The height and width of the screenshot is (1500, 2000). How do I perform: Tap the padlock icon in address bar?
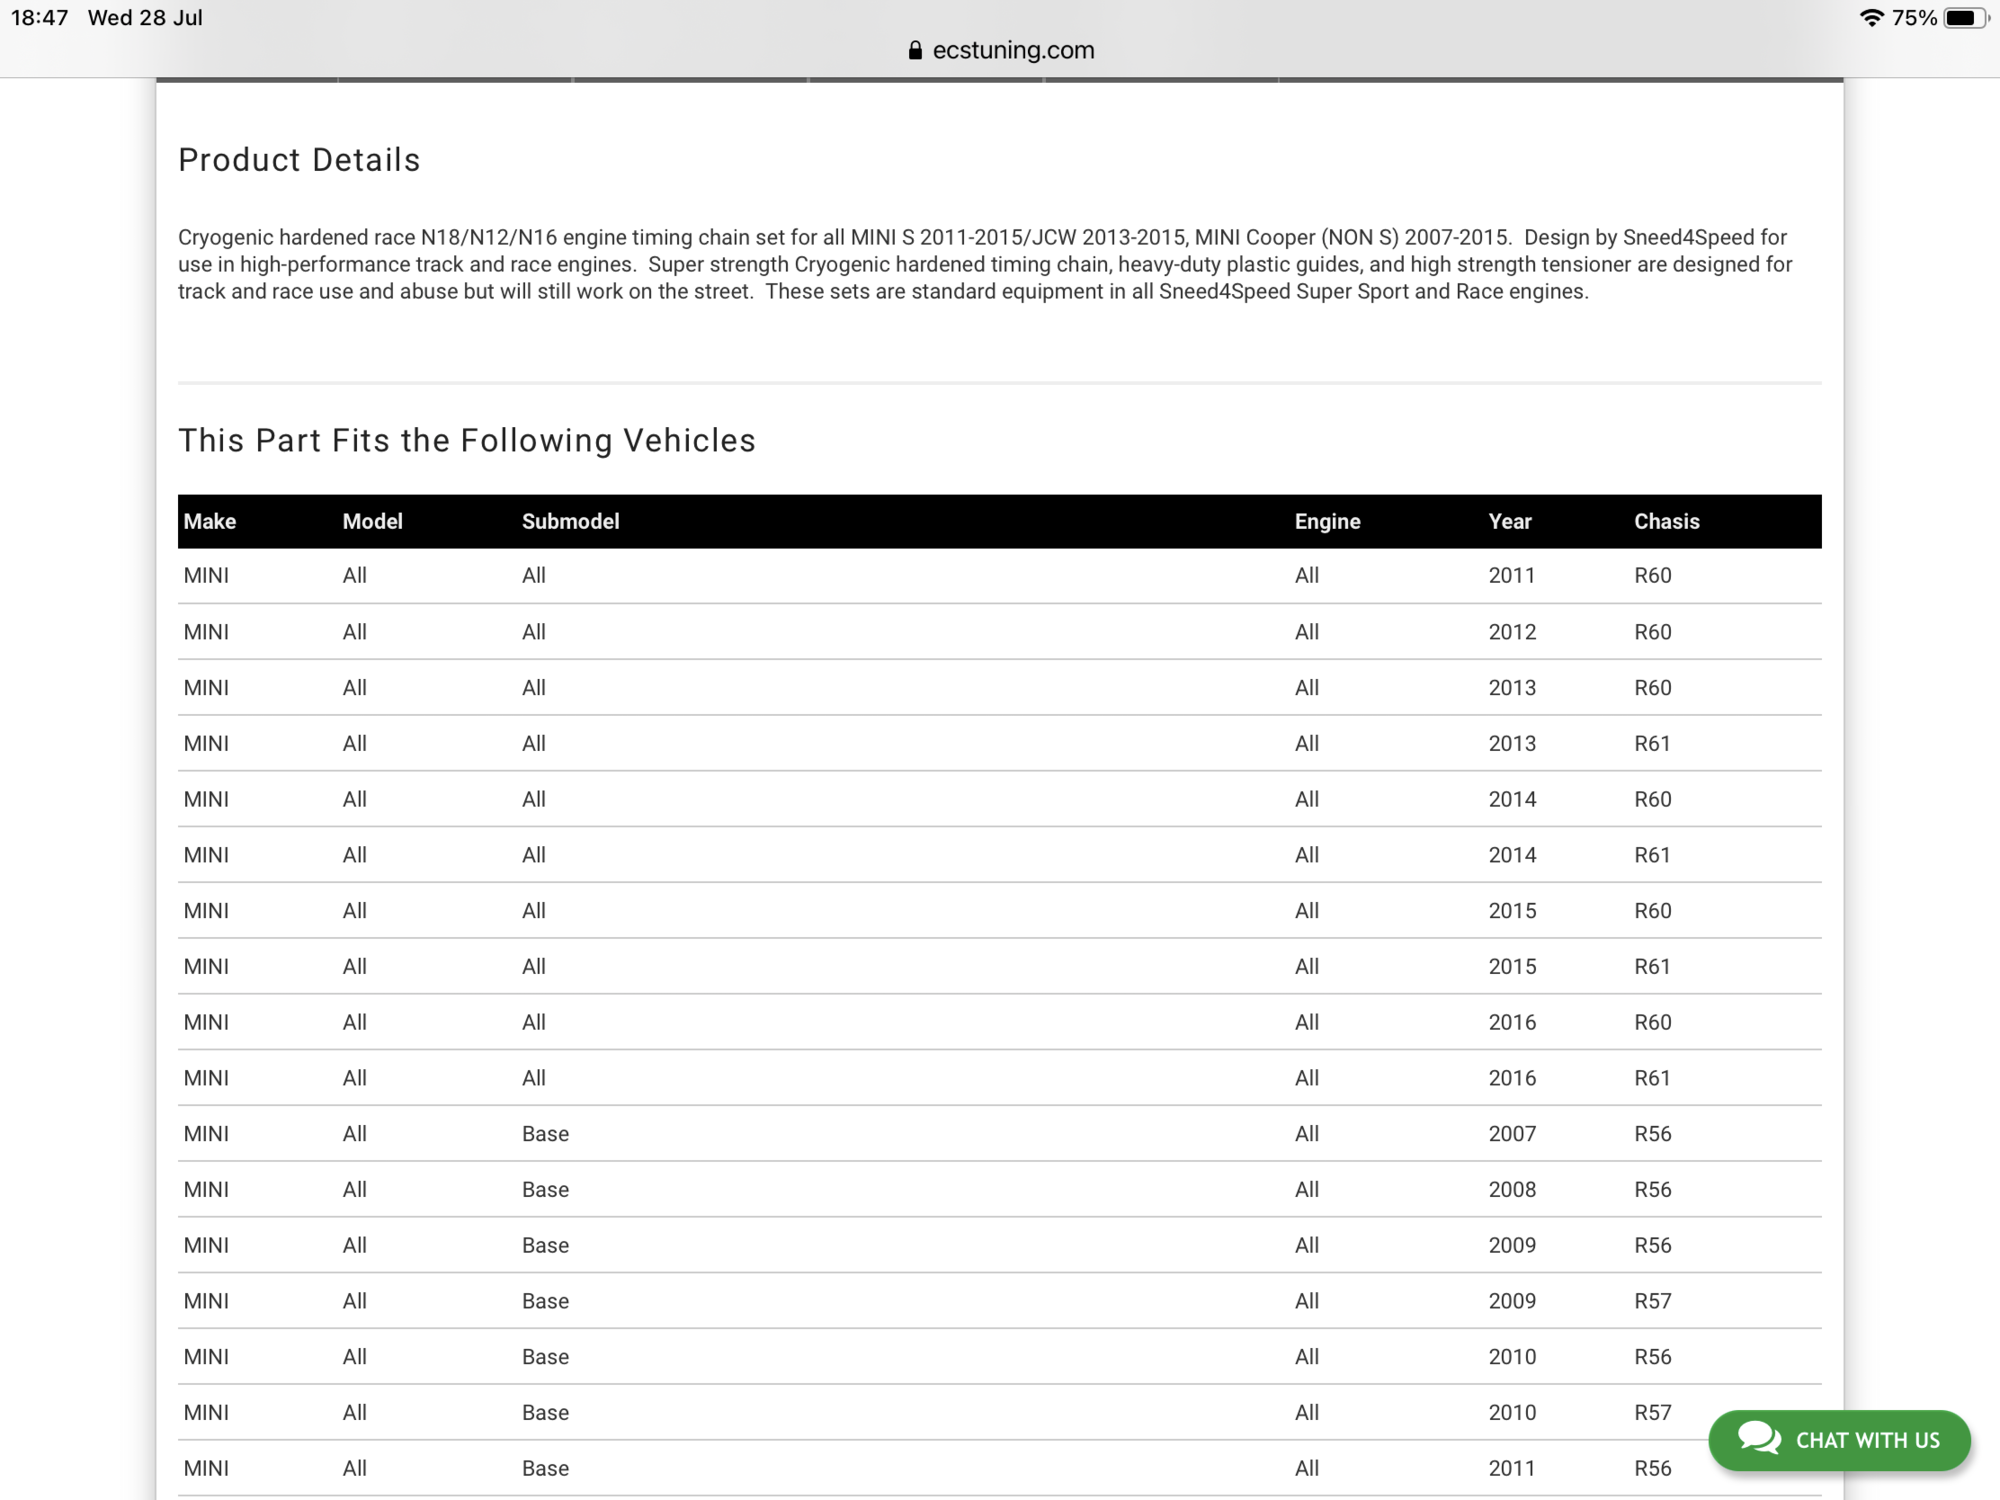pyautogui.click(x=914, y=50)
